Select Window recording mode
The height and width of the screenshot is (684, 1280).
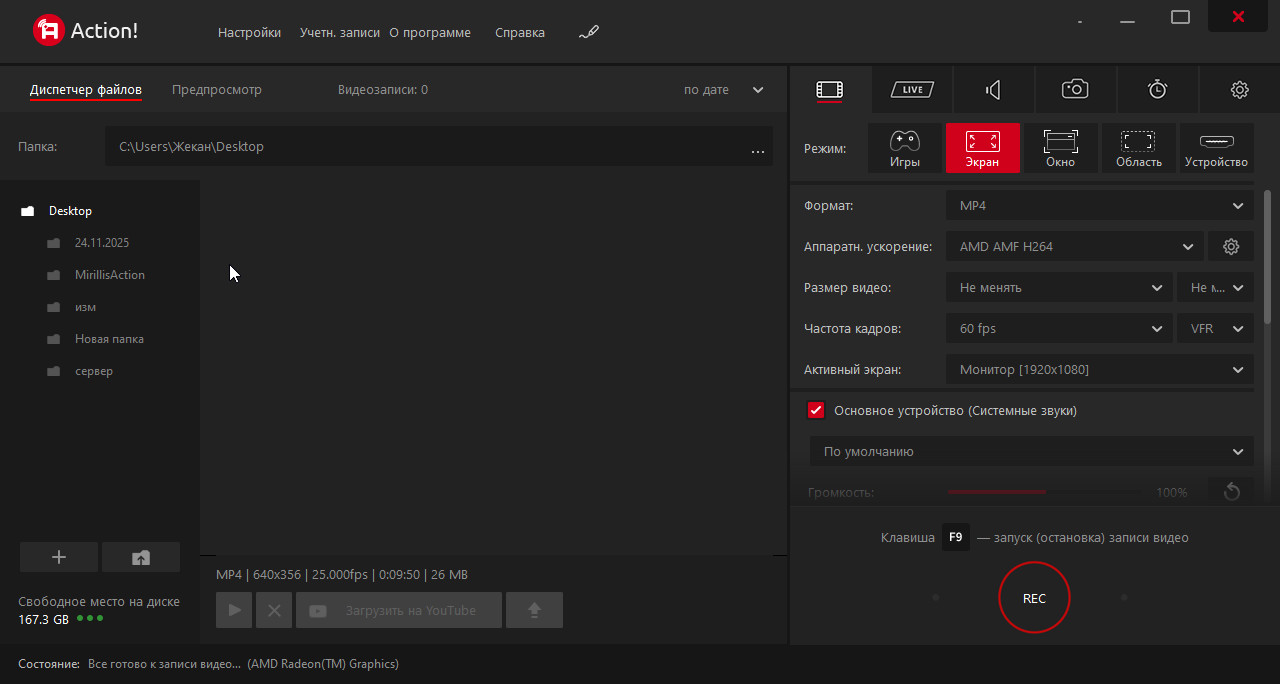(1060, 148)
